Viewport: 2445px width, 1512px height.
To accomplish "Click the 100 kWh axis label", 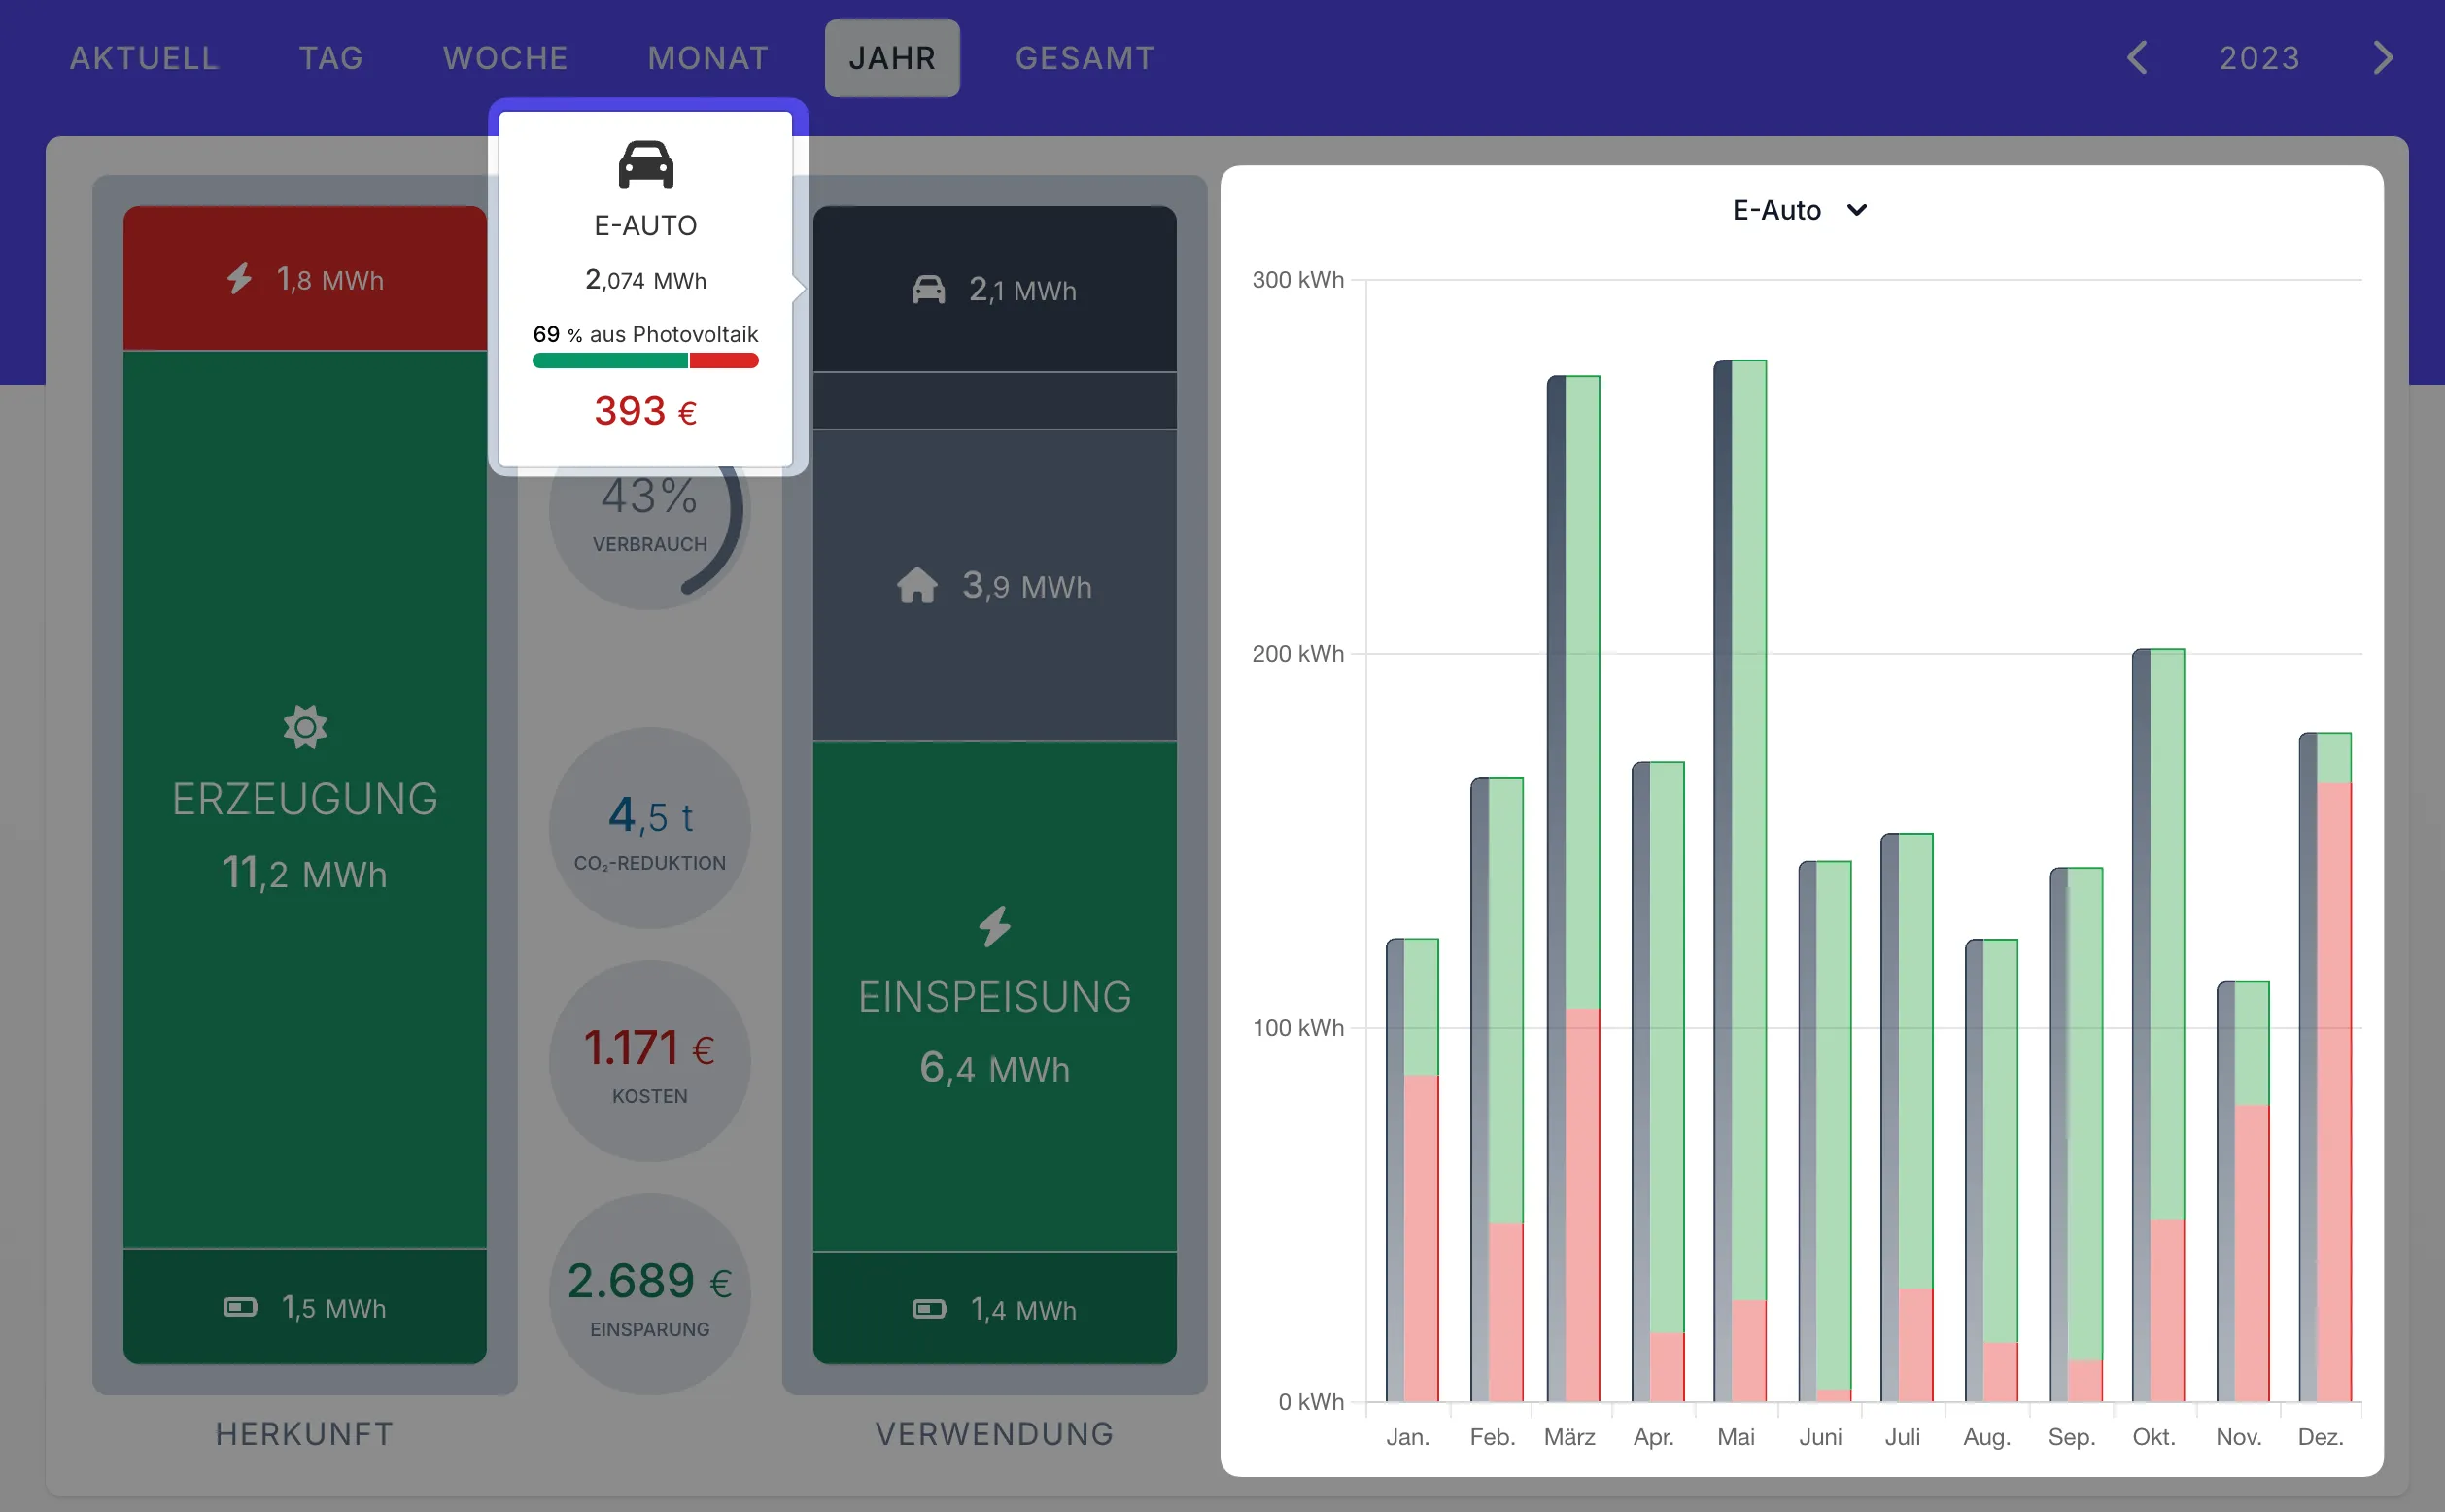I will (x=1298, y=1028).
